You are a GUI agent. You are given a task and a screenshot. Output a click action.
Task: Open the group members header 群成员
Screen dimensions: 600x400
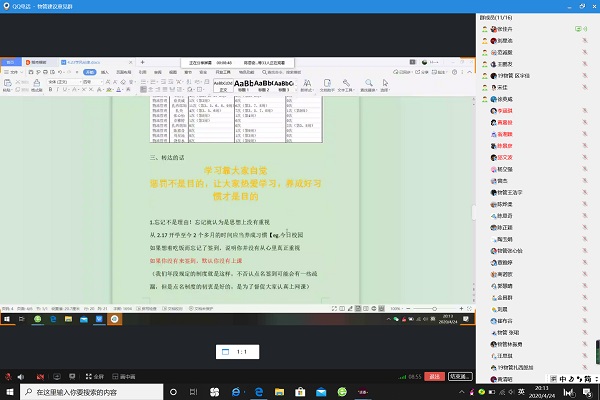pos(500,17)
